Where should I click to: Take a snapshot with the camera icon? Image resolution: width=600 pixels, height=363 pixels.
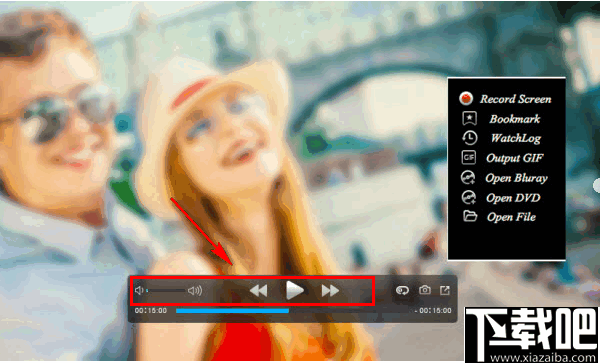[424, 290]
